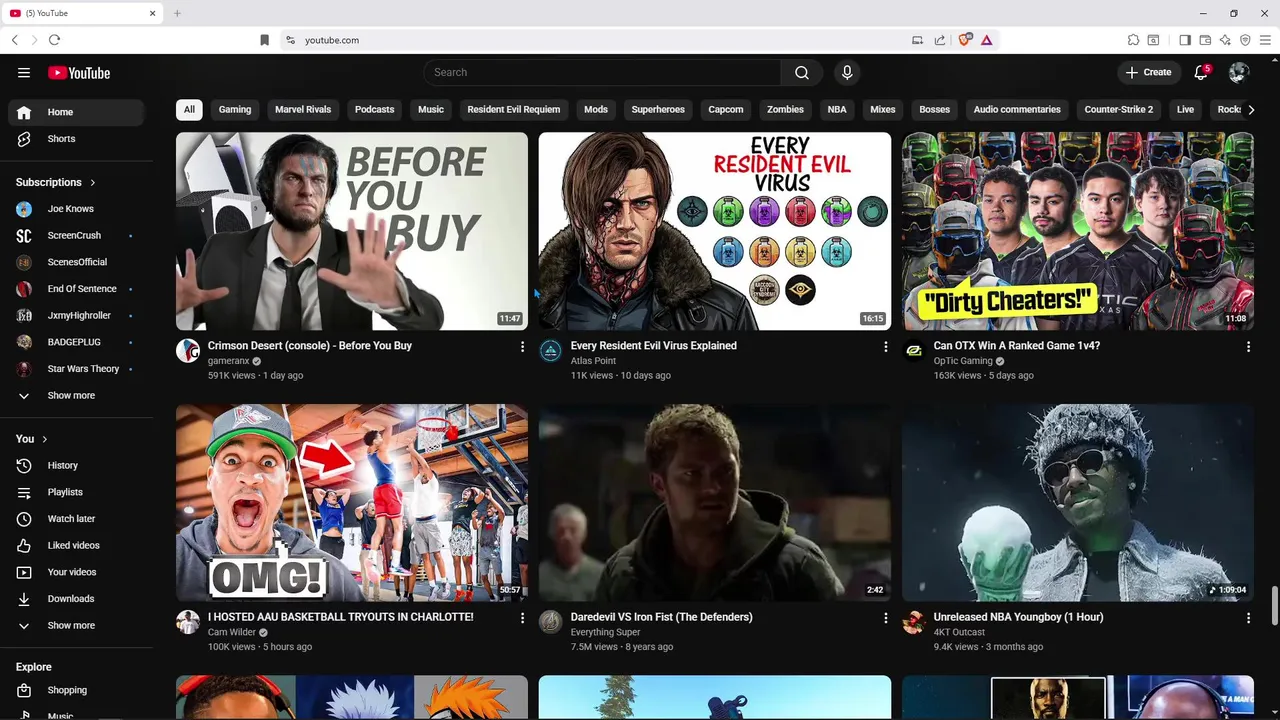
Task: Start voice search with the microphone
Action: click(x=847, y=72)
